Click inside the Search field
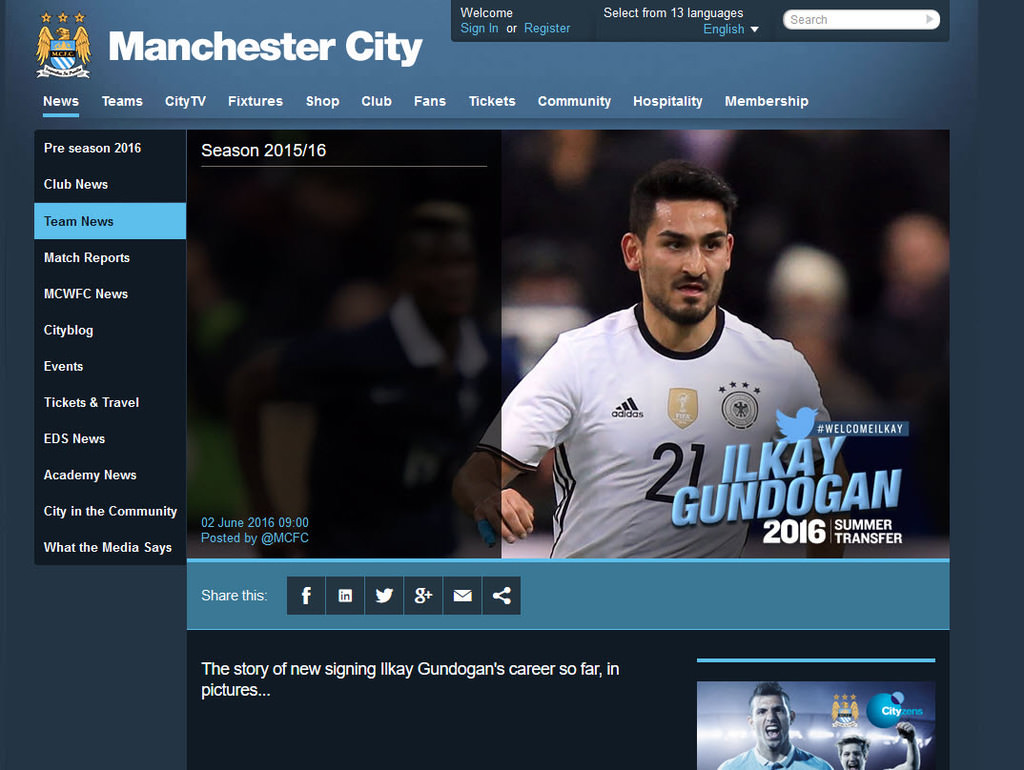Image resolution: width=1024 pixels, height=770 pixels. click(x=853, y=19)
